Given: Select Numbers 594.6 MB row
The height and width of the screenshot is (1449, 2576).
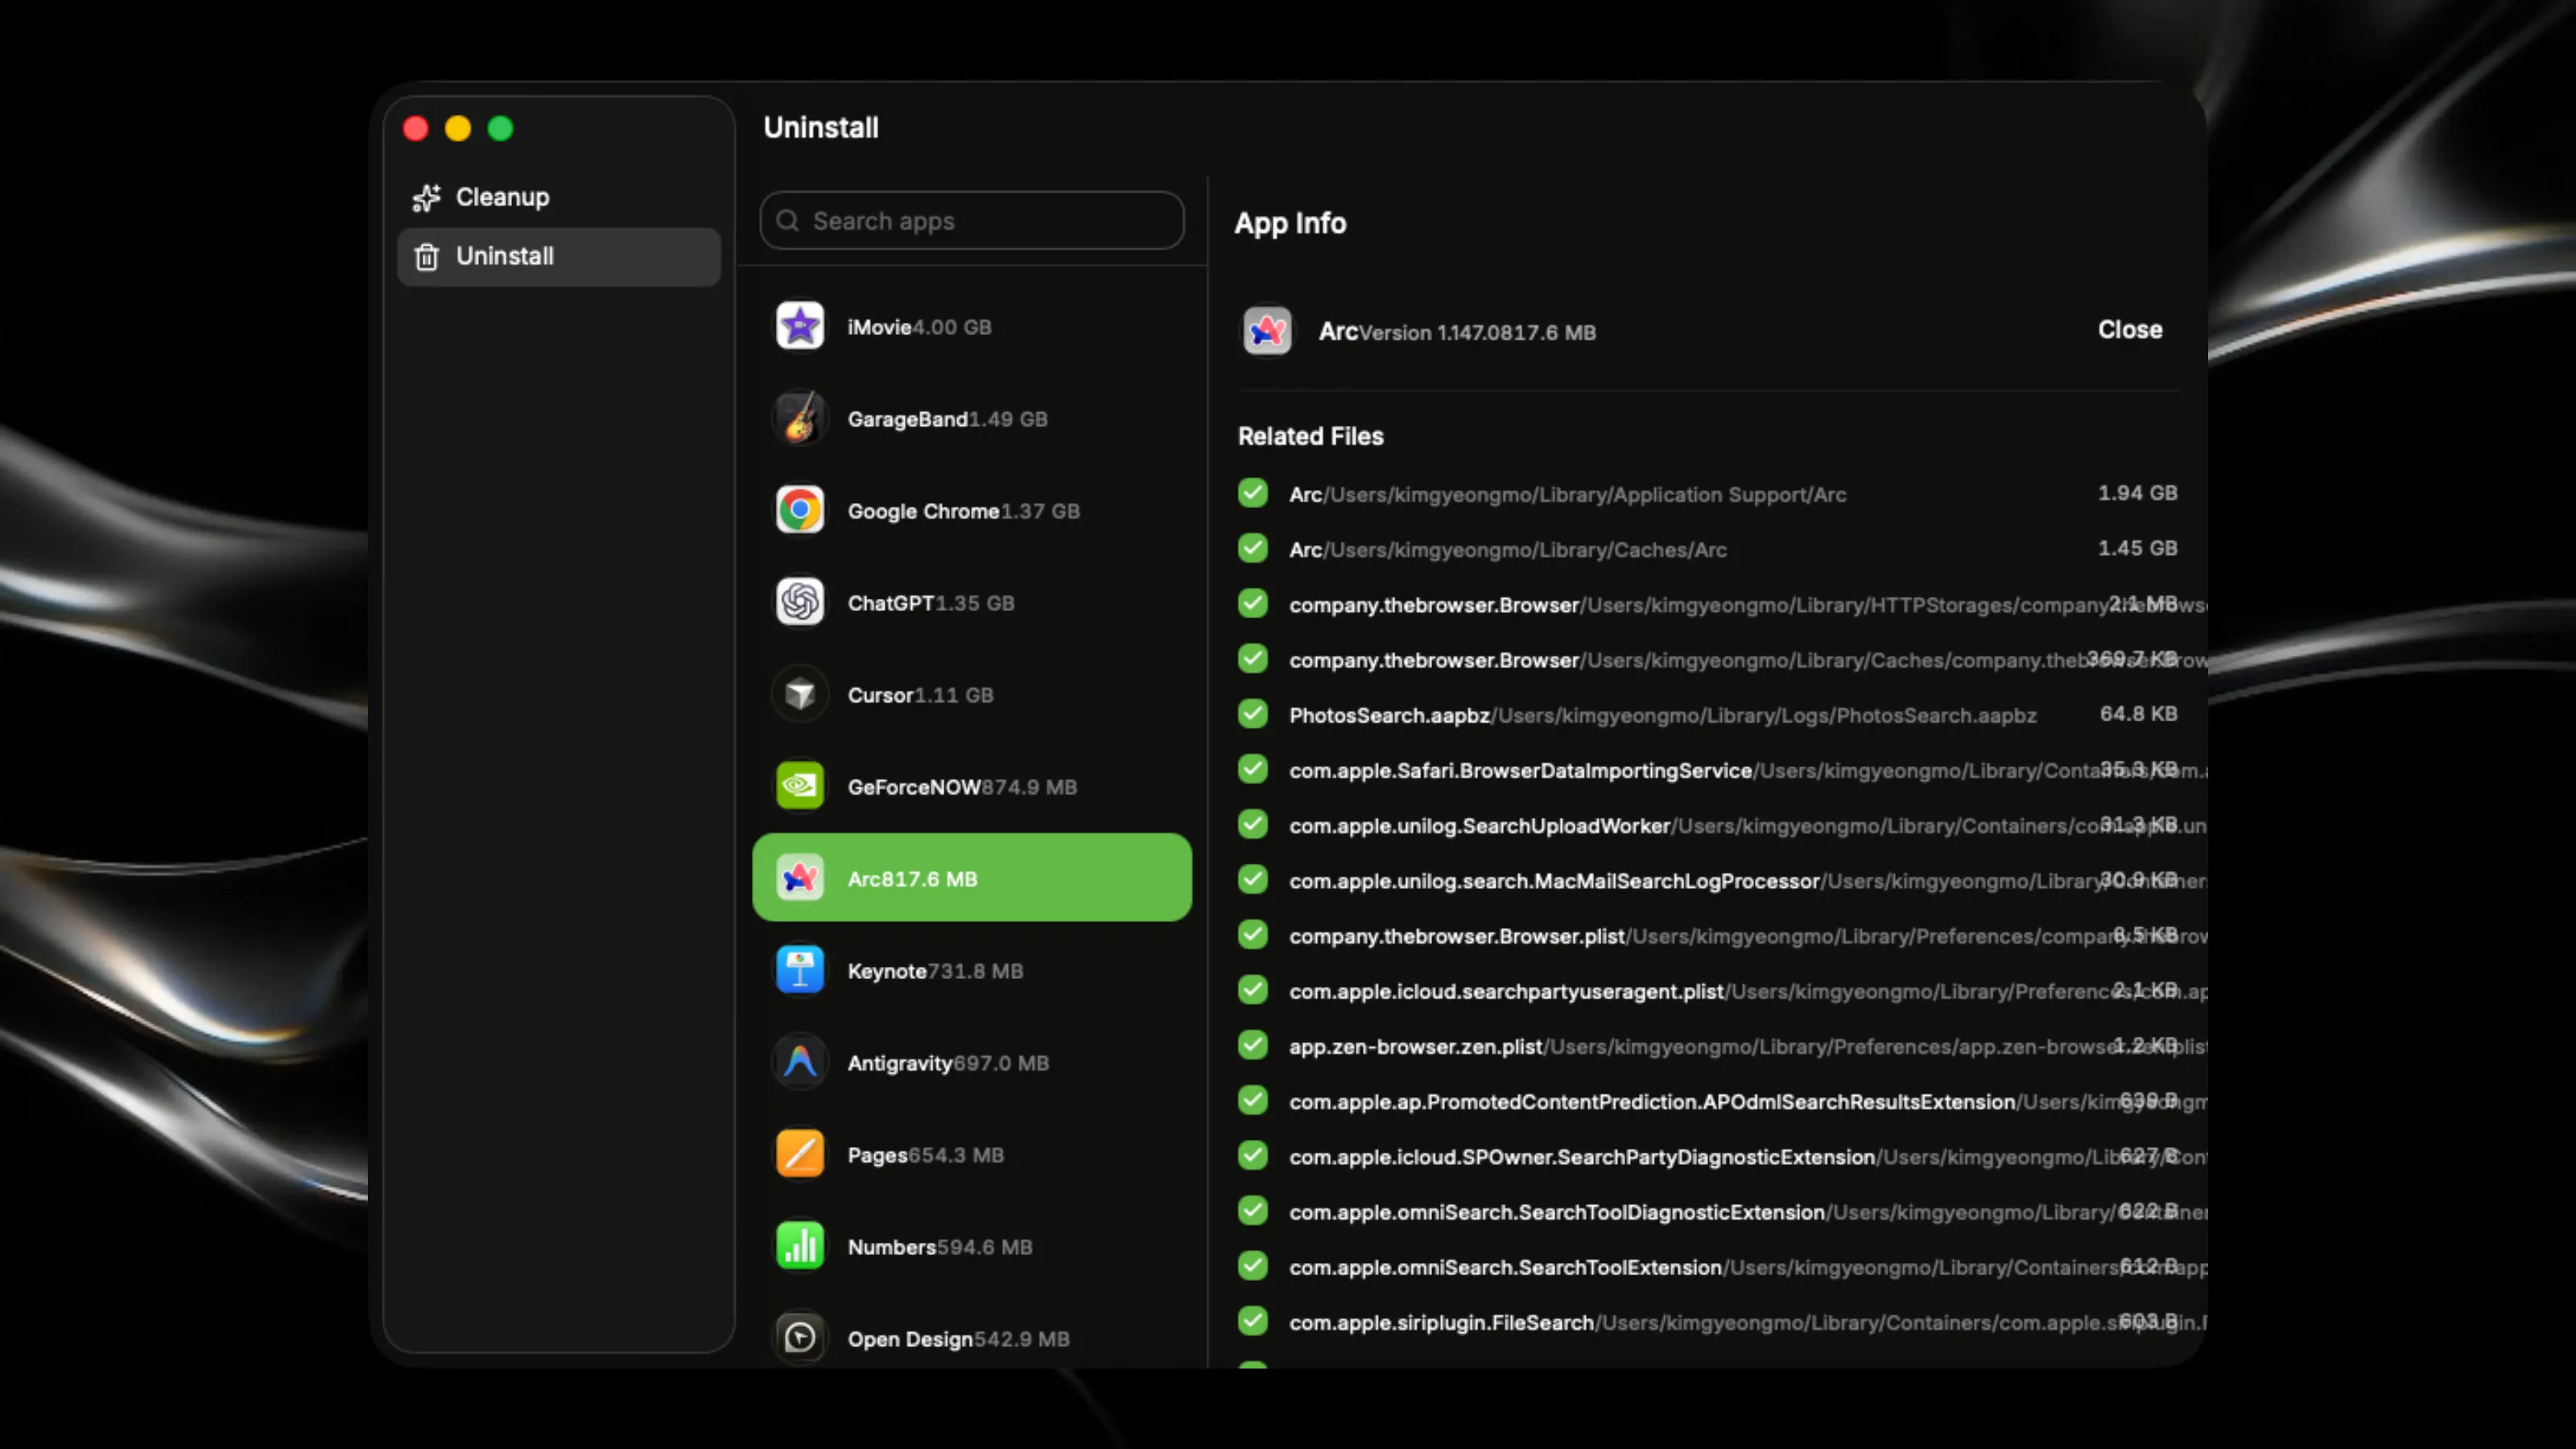Looking at the screenshot, I should pyautogui.click(x=972, y=1246).
